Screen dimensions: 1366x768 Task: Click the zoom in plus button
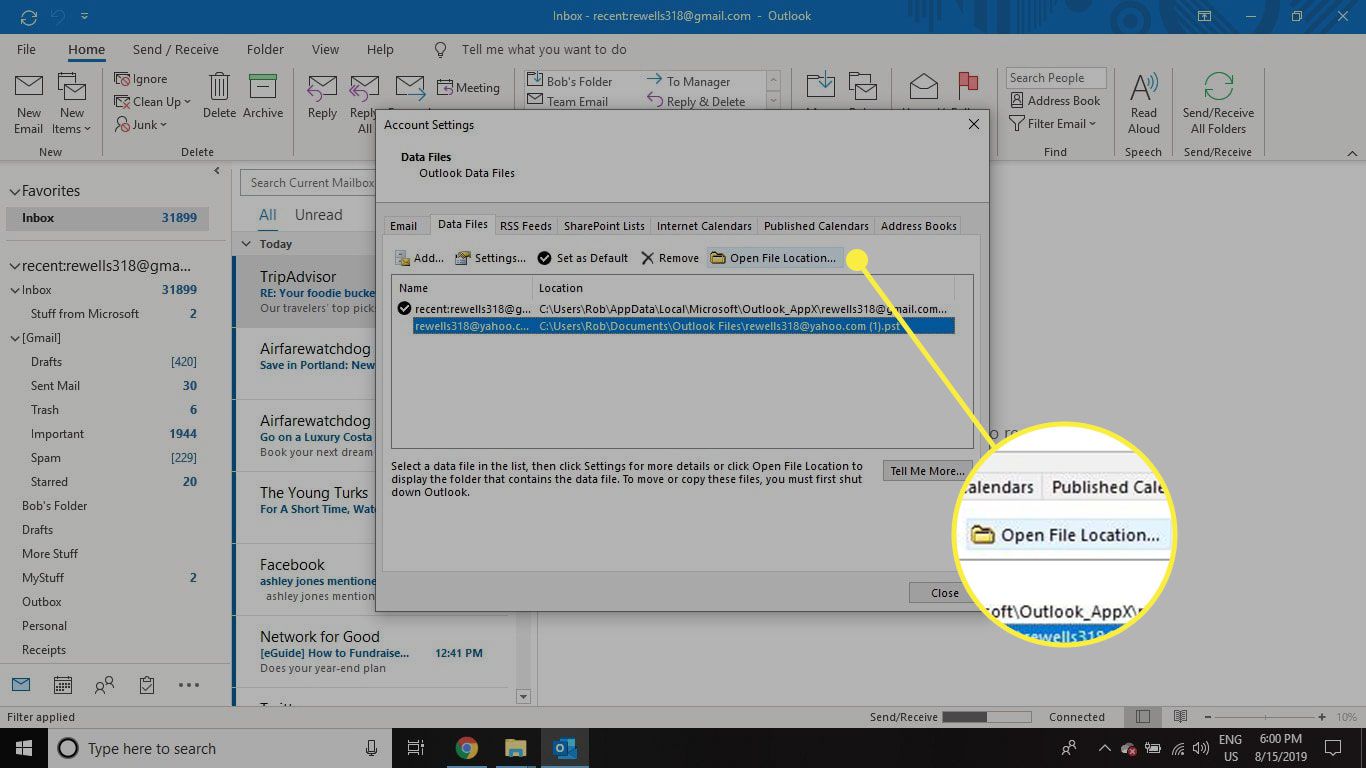pyautogui.click(x=1323, y=717)
